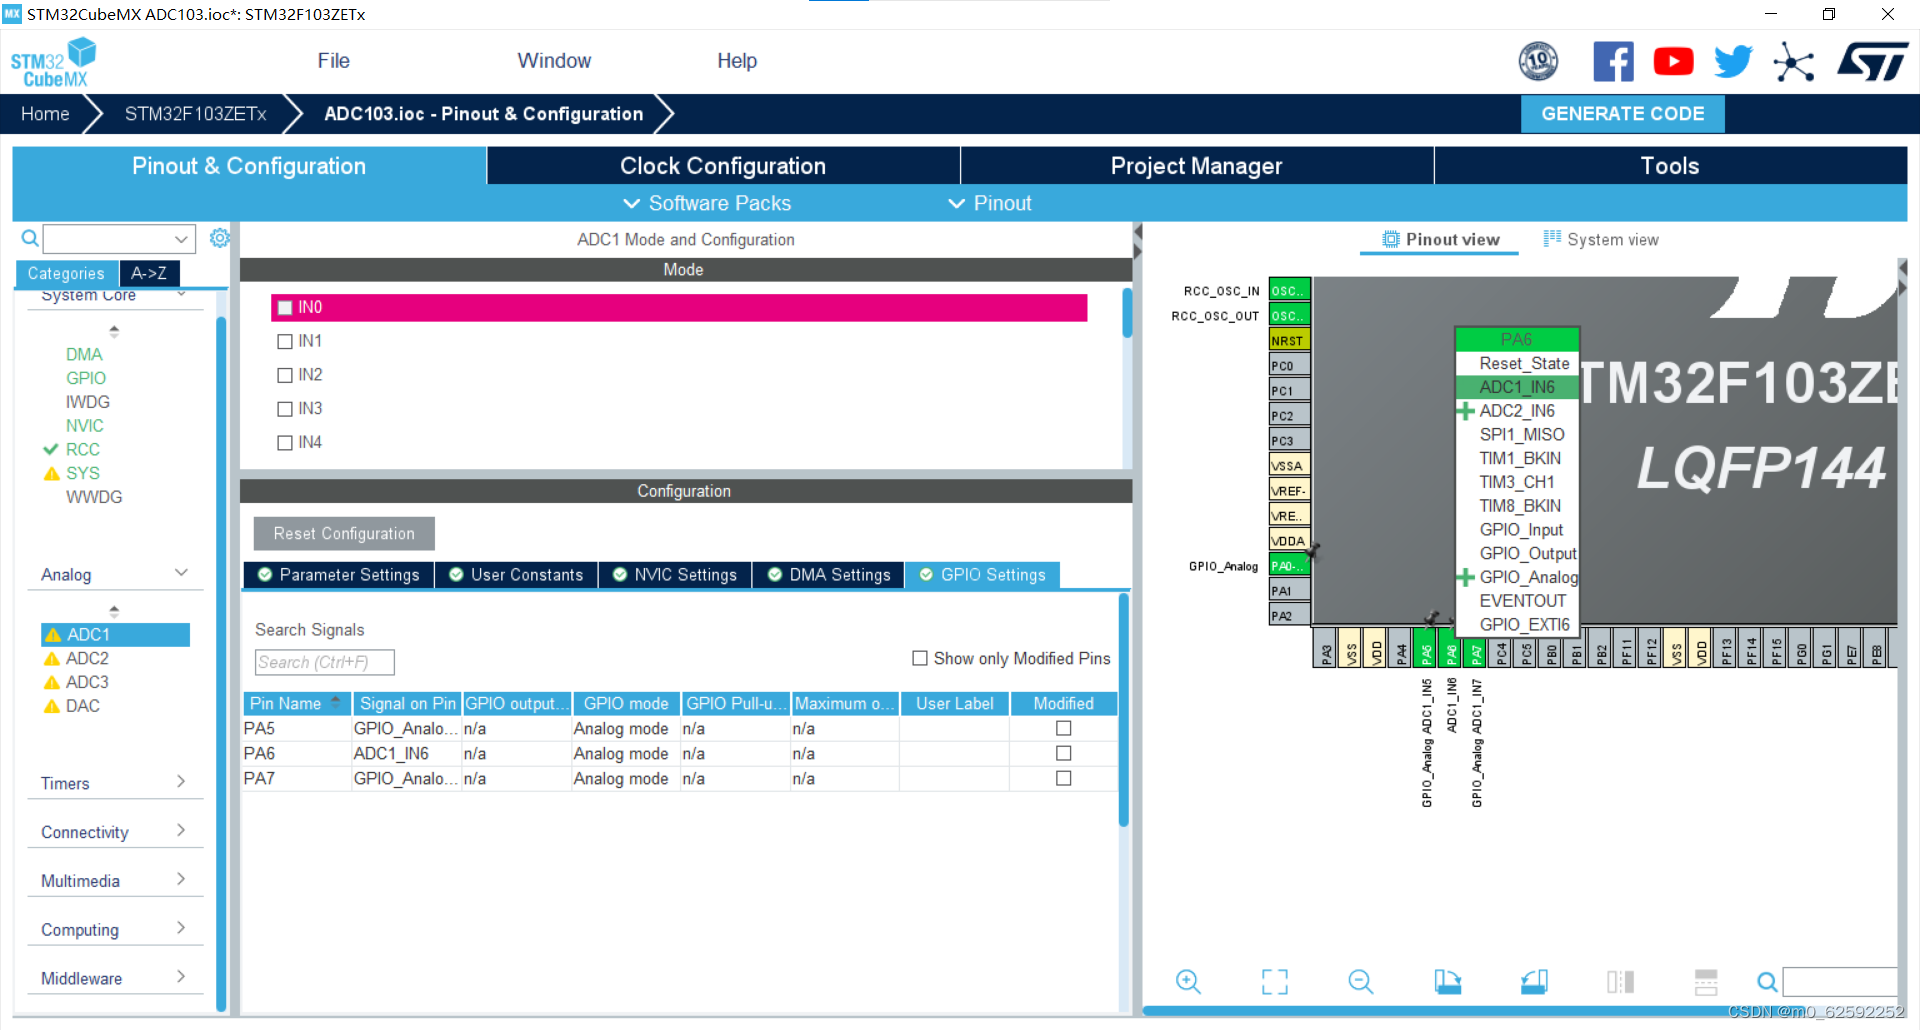This screenshot has width=1920, height=1030.
Task: Switch to System view
Action: coord(1601,240)
